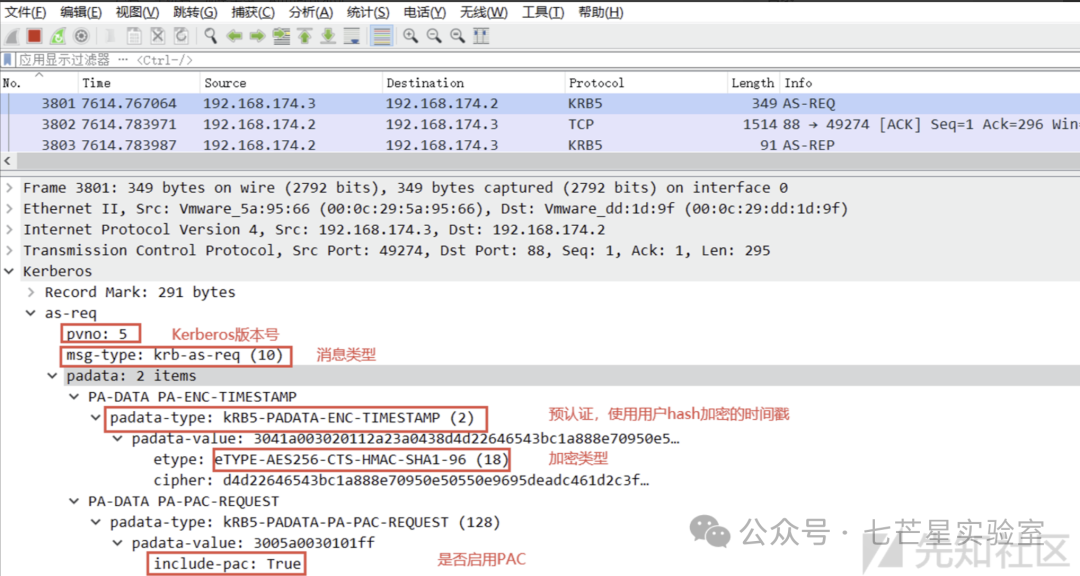
Task: Expand the Ethernet II detail row
Action: [x=9, y=208]
